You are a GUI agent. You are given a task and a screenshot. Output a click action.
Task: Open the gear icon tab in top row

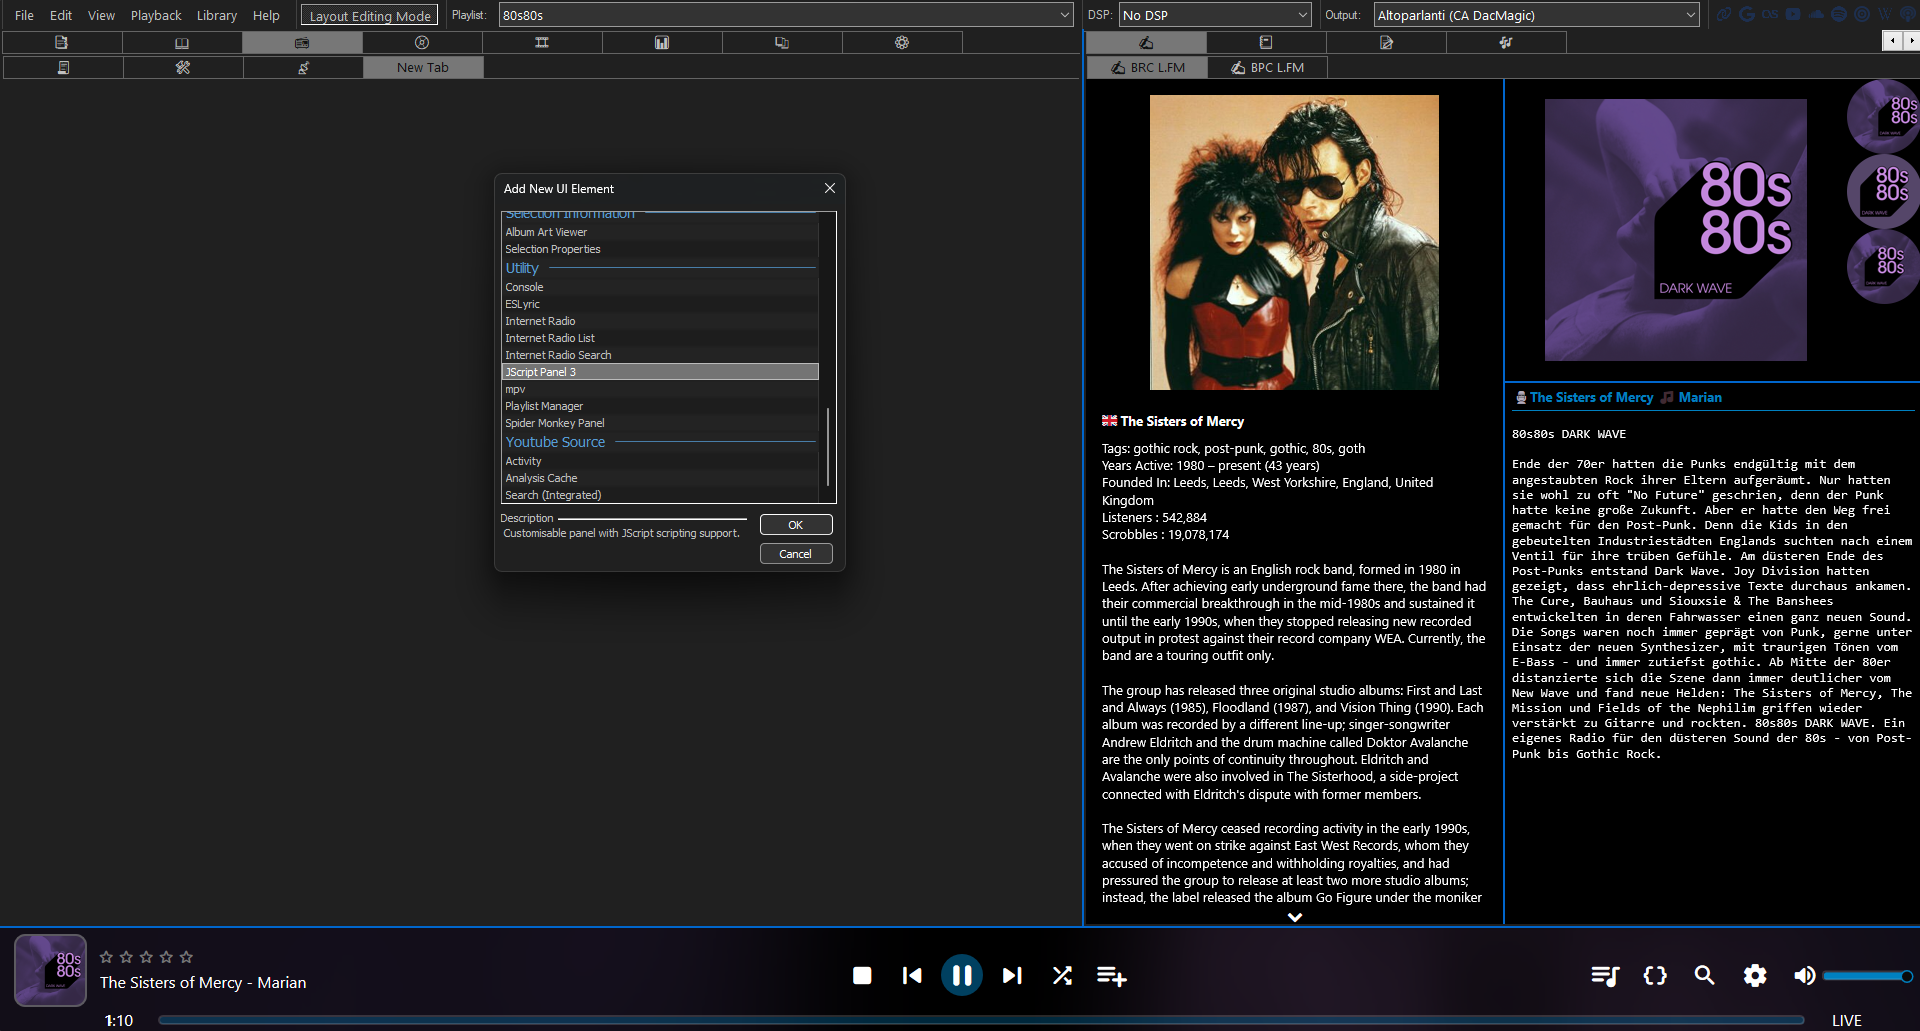click(902, 43)
